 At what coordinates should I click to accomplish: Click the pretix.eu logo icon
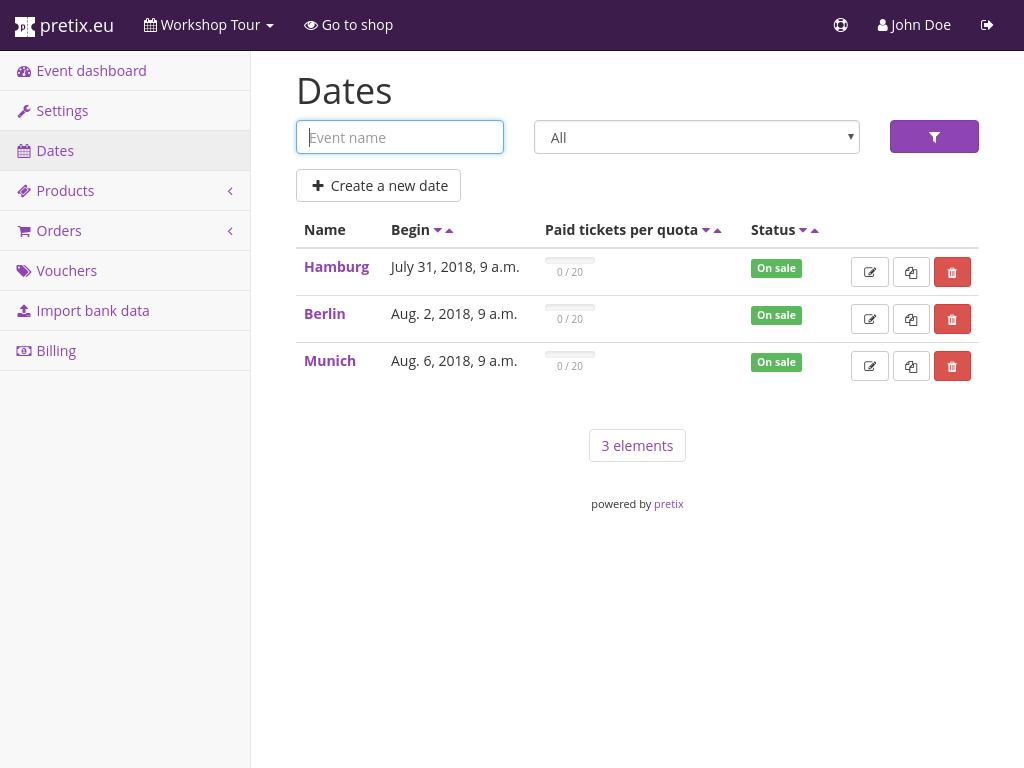(x=25, y=26)
